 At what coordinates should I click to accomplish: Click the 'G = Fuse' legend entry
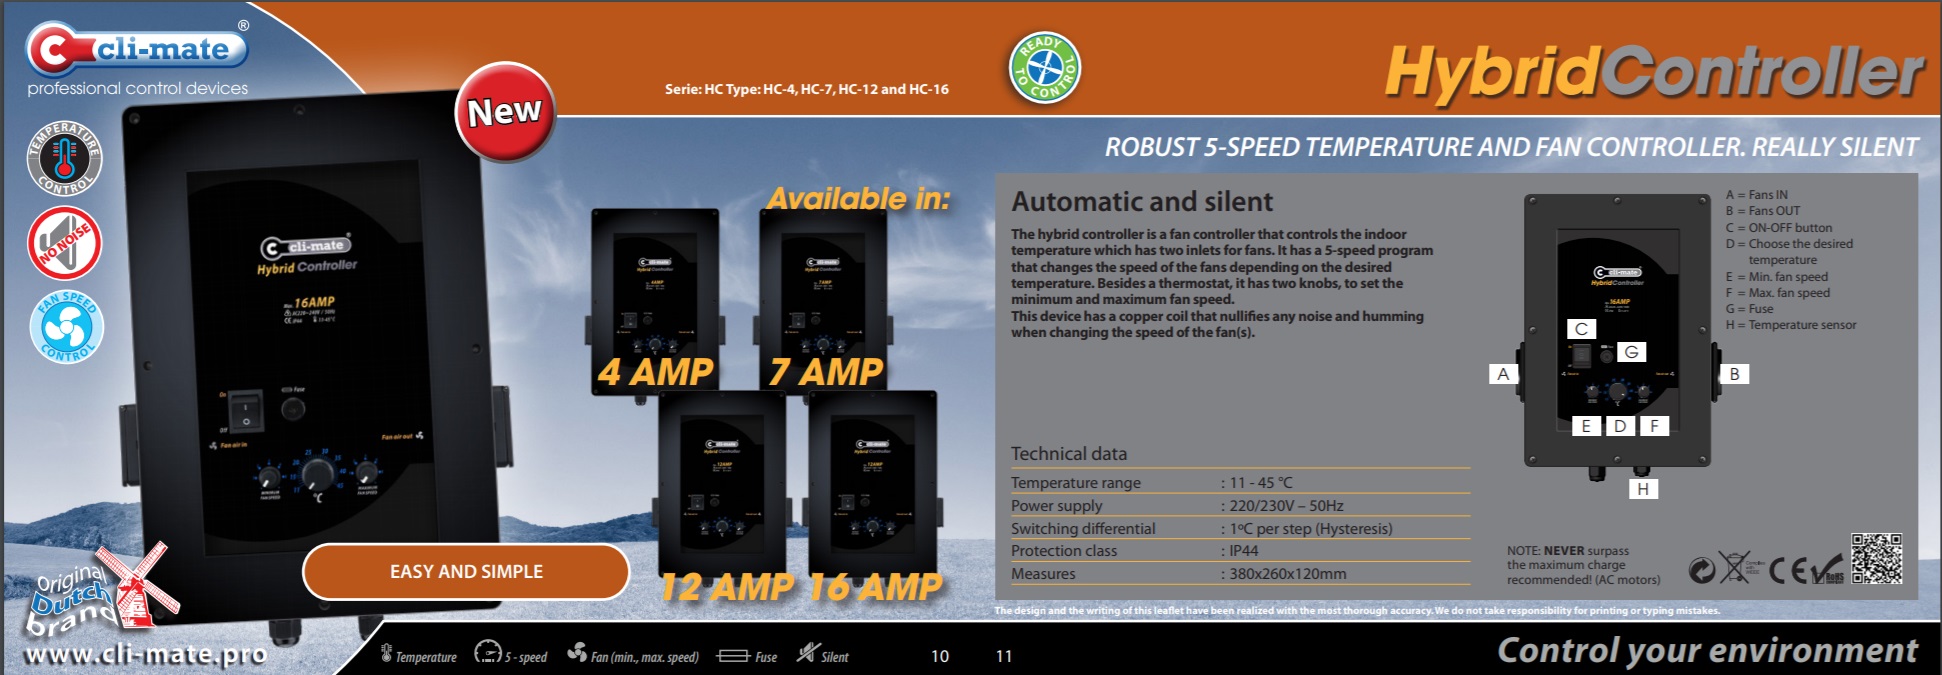tap(1750, 309)
